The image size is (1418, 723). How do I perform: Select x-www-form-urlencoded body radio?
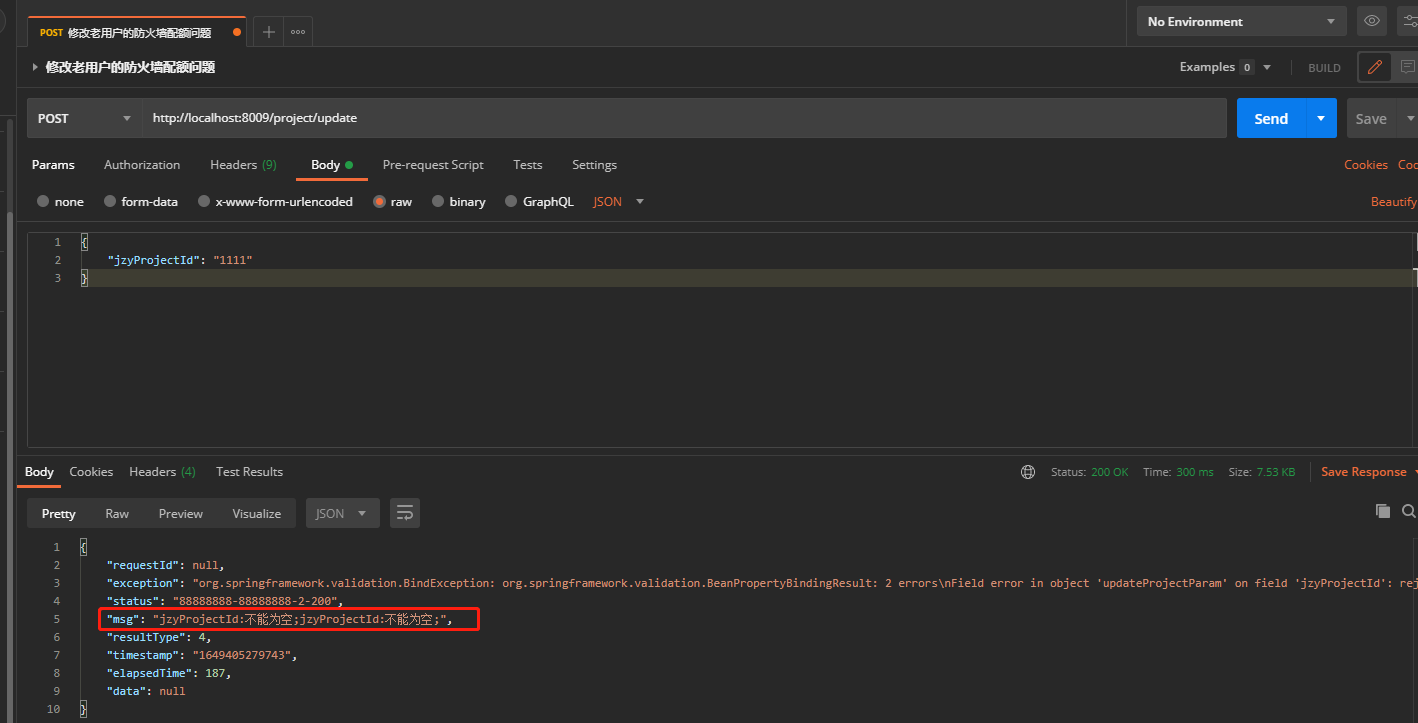coord(204,201)
